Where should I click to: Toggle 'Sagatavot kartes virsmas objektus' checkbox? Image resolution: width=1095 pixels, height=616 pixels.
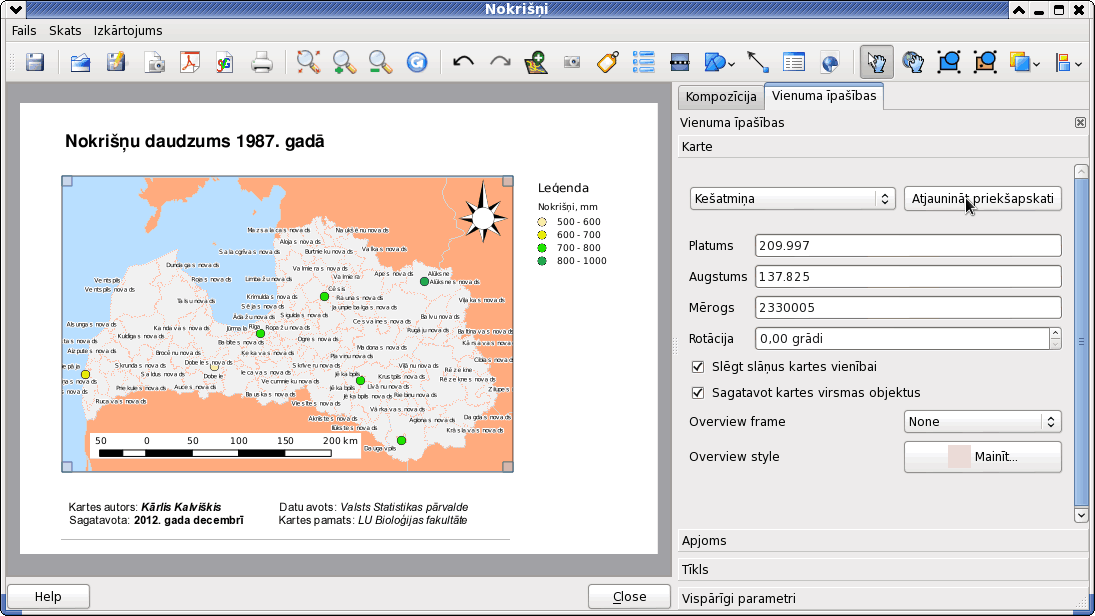coord(698,393)
